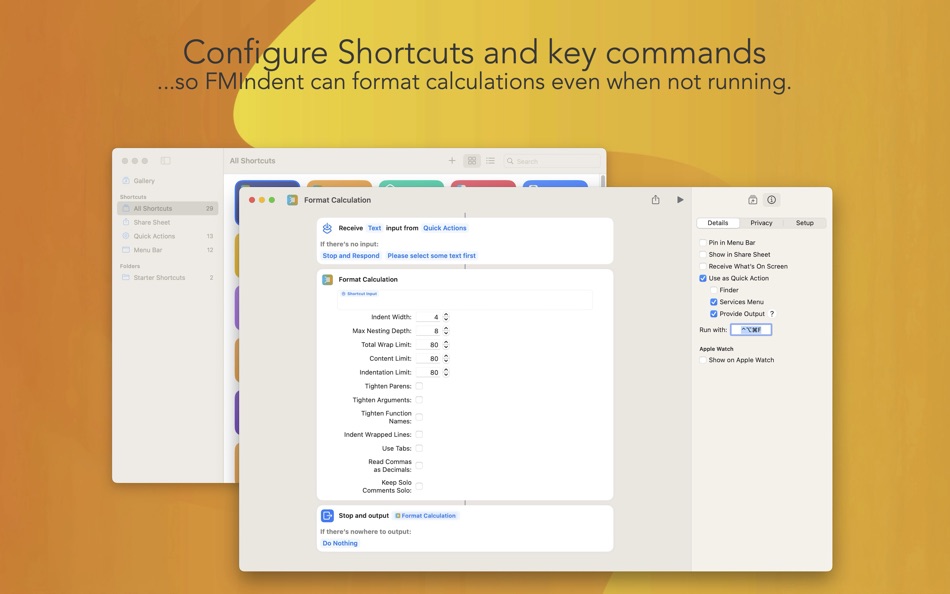Screen dimensions: 950x594
Task: Uncheck Use as Quick Action
Action: pyautogui.click(x=703, y=278)
